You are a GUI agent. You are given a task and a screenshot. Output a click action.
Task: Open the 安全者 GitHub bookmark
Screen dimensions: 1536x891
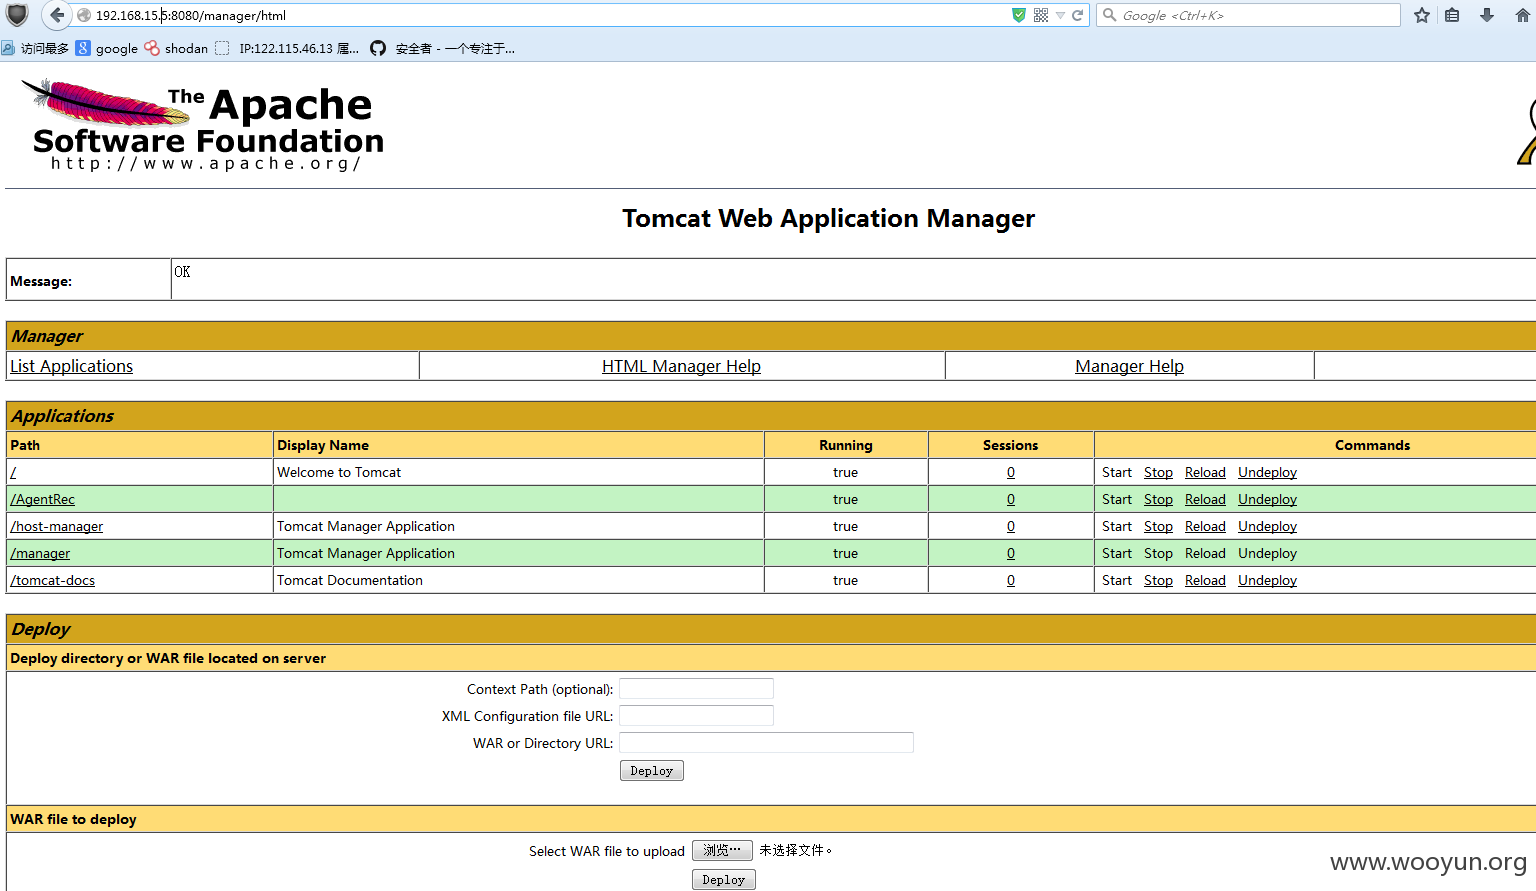443,48
